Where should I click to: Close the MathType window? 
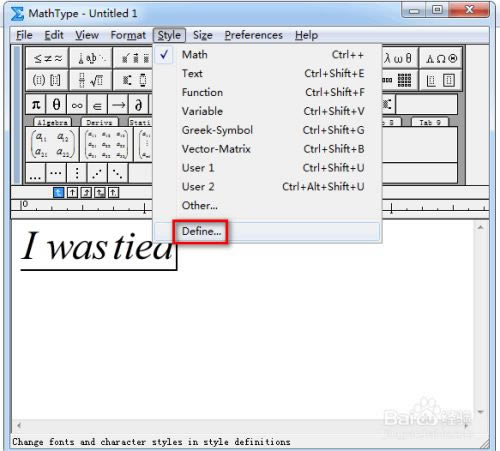pos(469,10)
